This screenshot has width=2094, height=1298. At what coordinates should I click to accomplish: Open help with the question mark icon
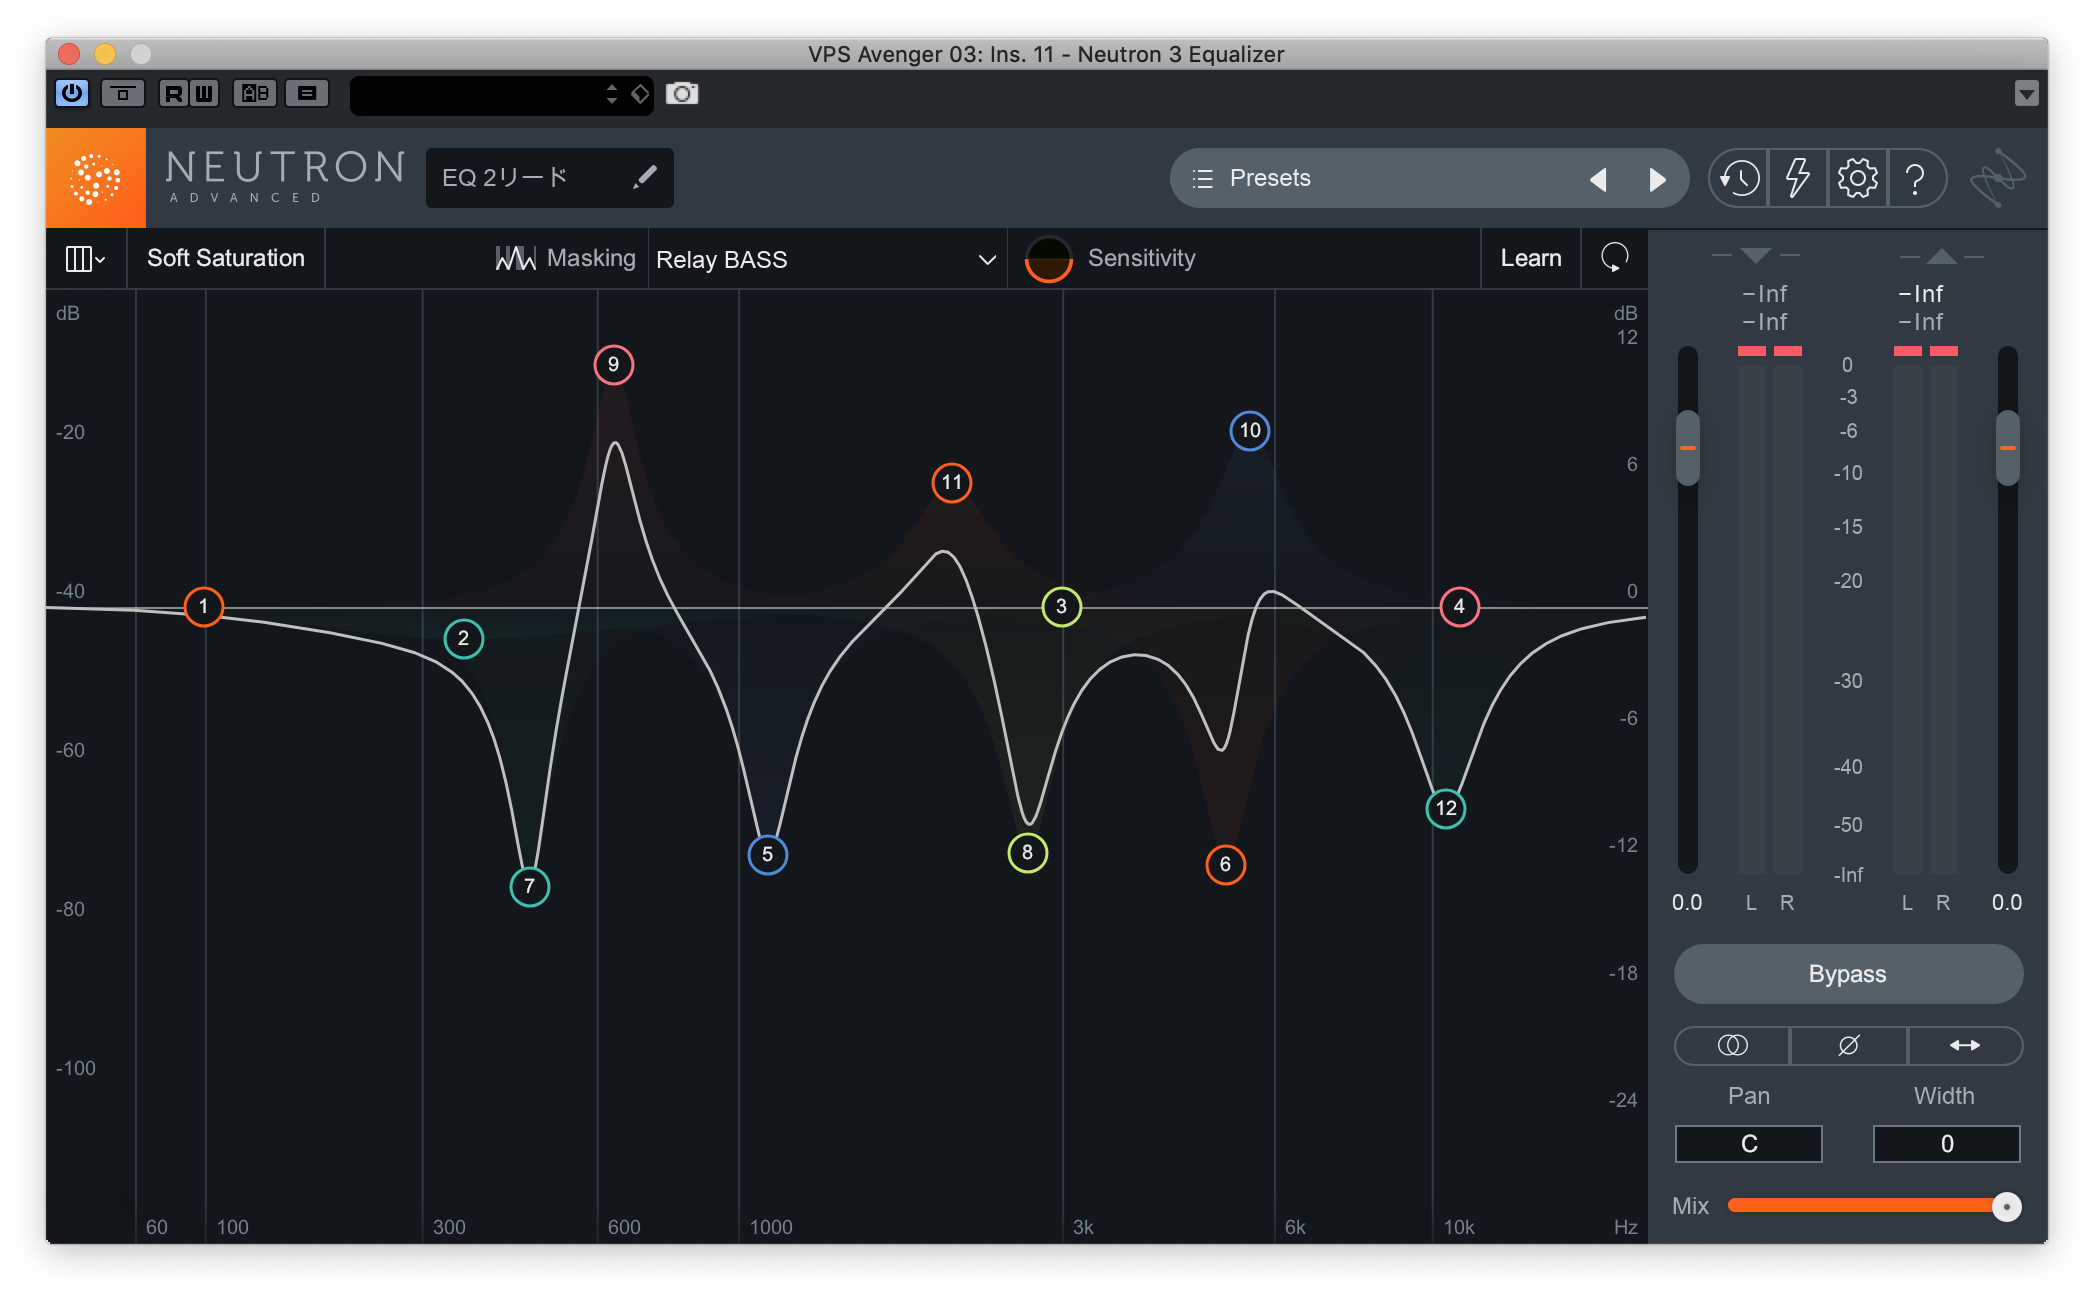coord(1915,179)
